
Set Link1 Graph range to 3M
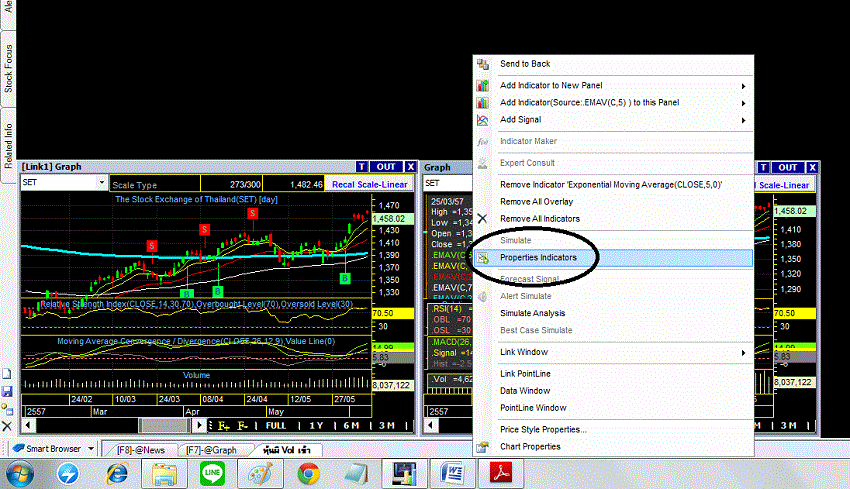point(387,426)
